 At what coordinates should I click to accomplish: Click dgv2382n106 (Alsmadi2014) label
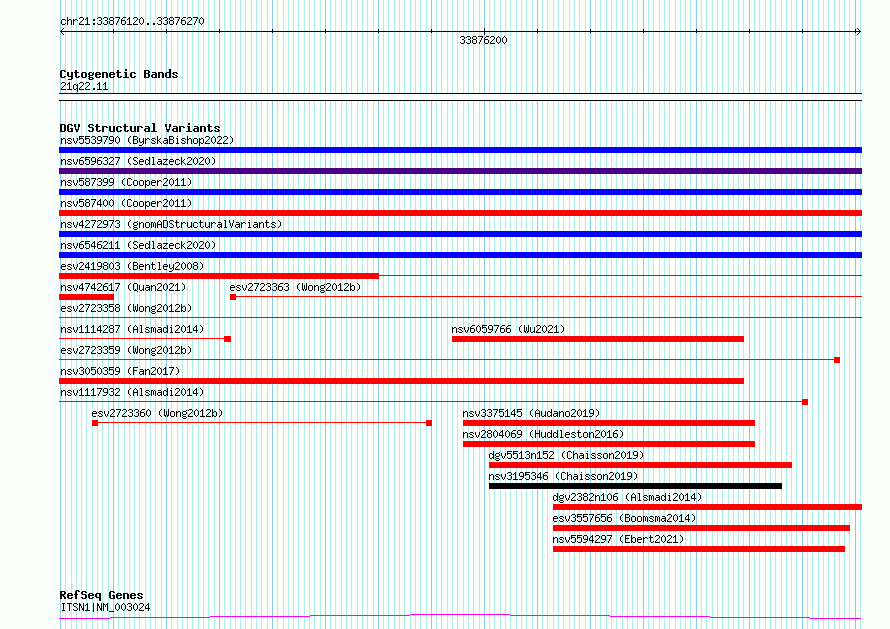point(627,497)
